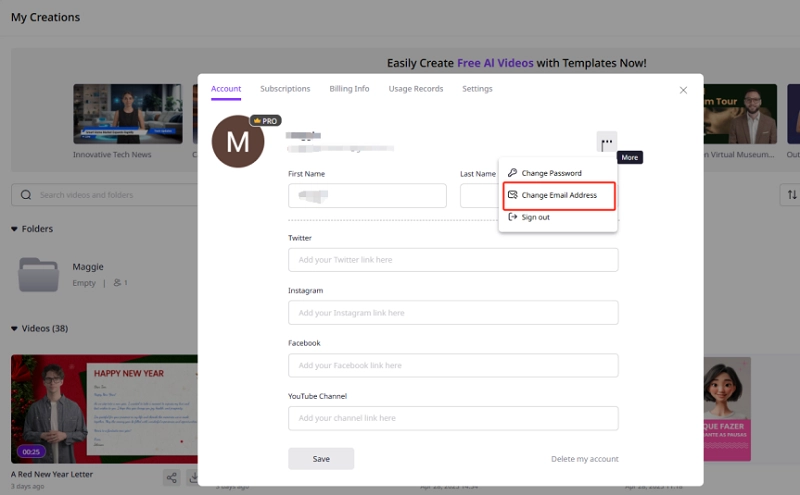Select Sign out from the menu
The width and height of the screenshot is (800, 495).
pos(535,217)
